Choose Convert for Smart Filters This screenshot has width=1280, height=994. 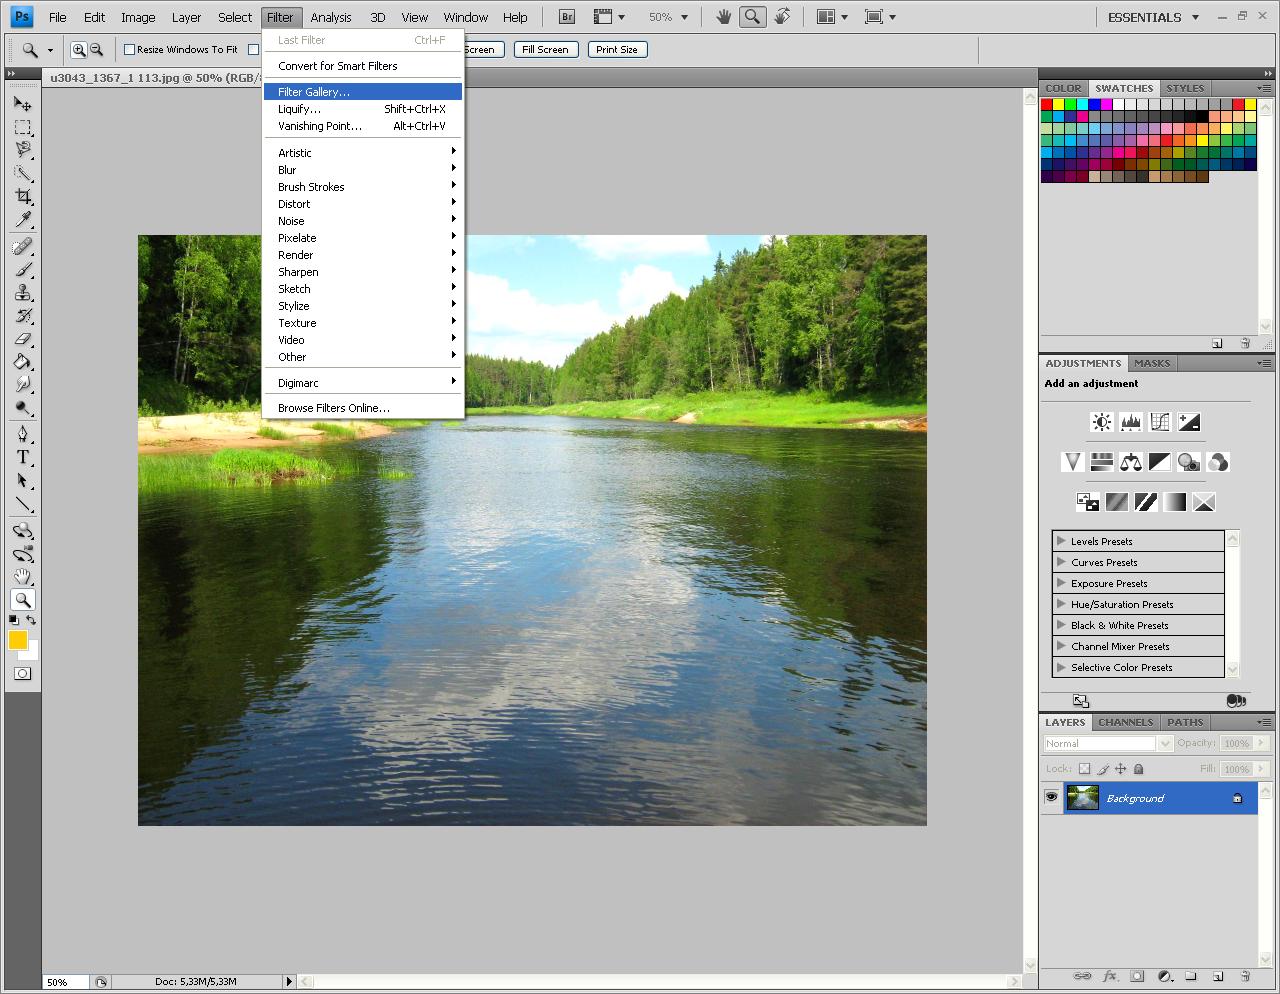point(363,66)
